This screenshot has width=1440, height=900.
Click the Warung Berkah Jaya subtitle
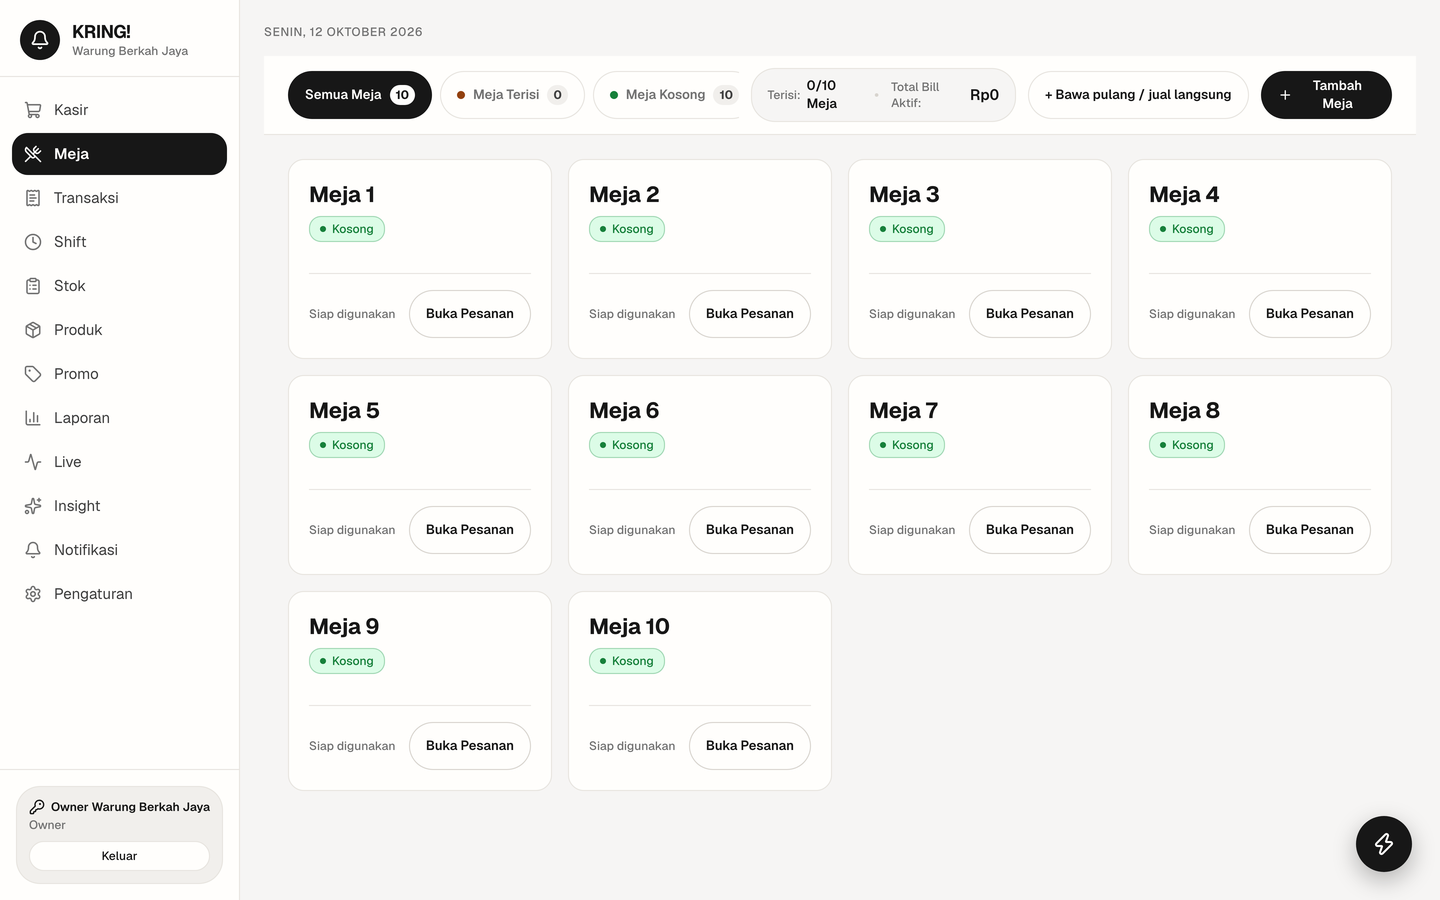(x=130, y=51)
